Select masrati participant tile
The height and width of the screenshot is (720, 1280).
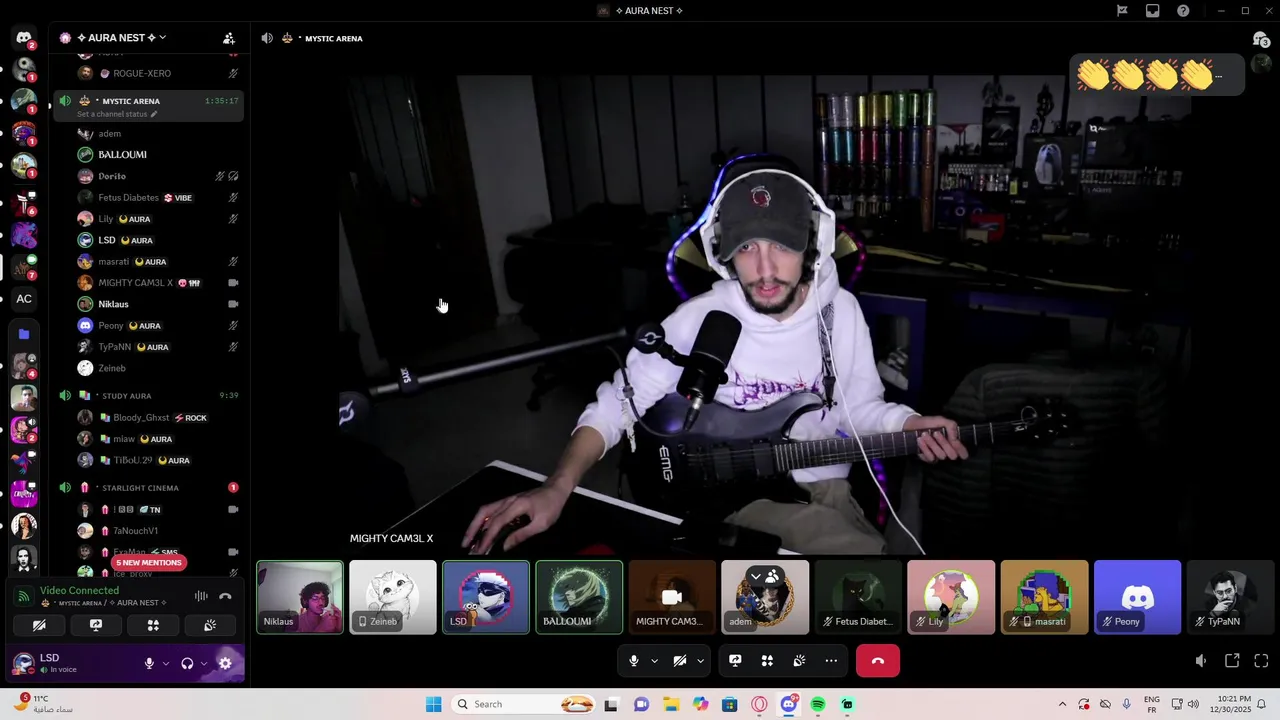(x=1044, y=597)
